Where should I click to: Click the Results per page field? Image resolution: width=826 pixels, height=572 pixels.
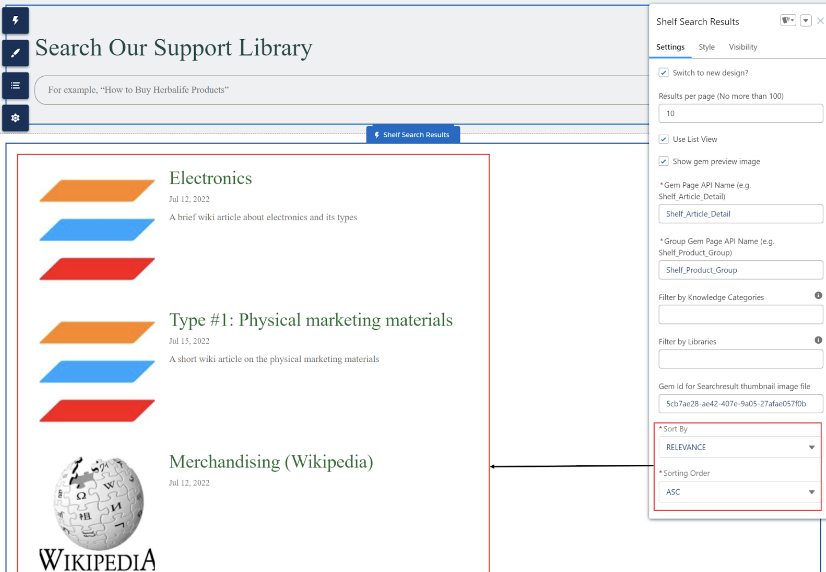[x=740, y=113]
